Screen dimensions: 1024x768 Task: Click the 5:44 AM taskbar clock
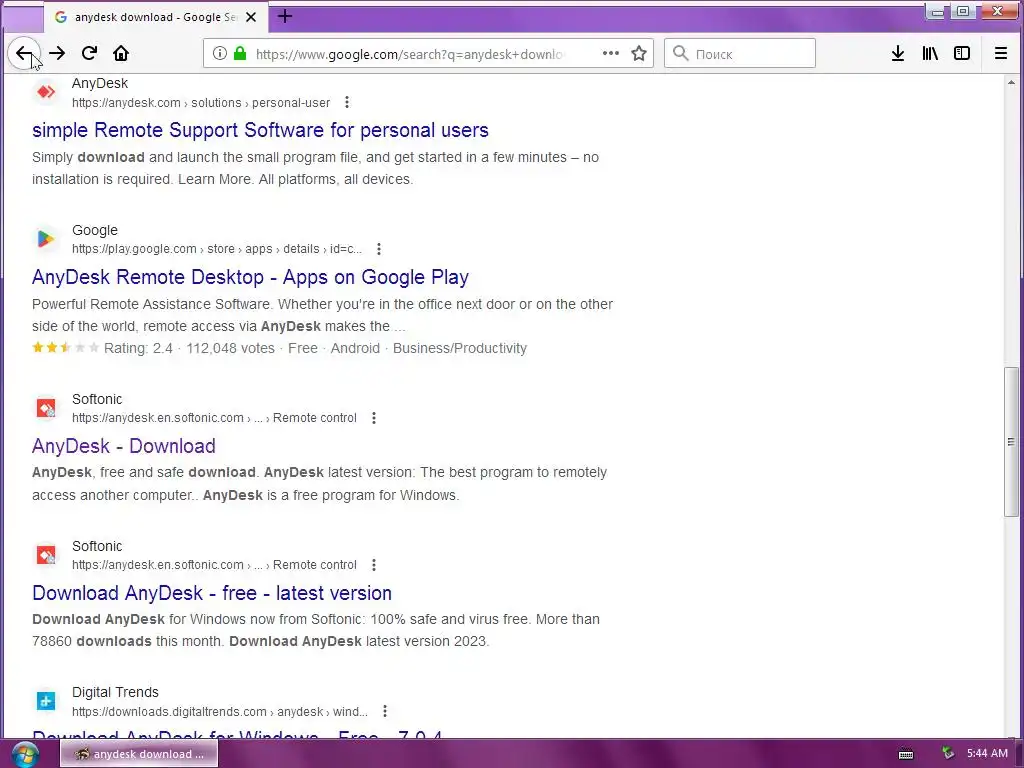click(987, 753)
